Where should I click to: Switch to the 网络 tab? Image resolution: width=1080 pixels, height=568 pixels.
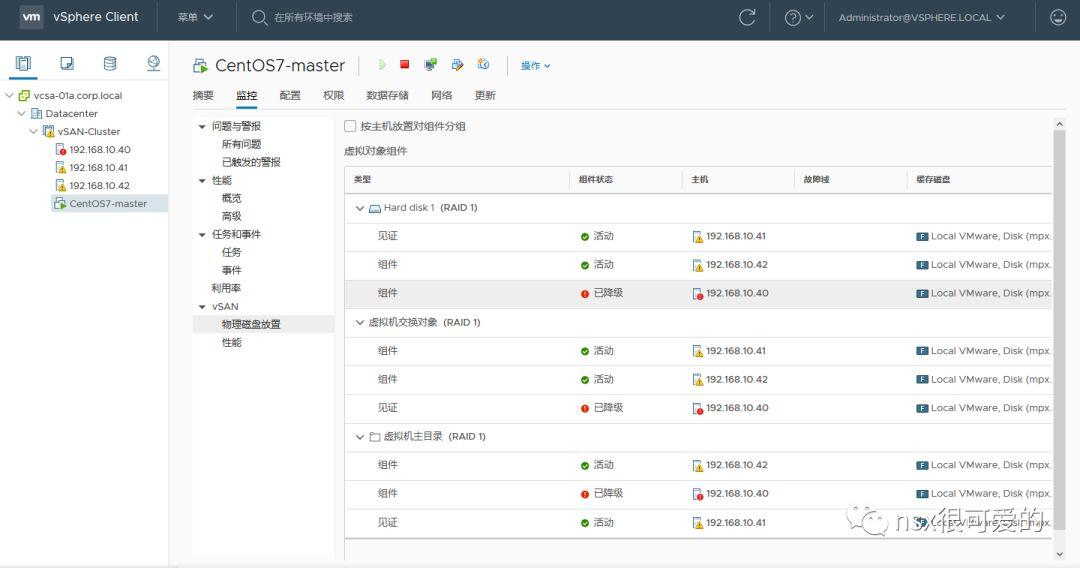click(442, 96)
